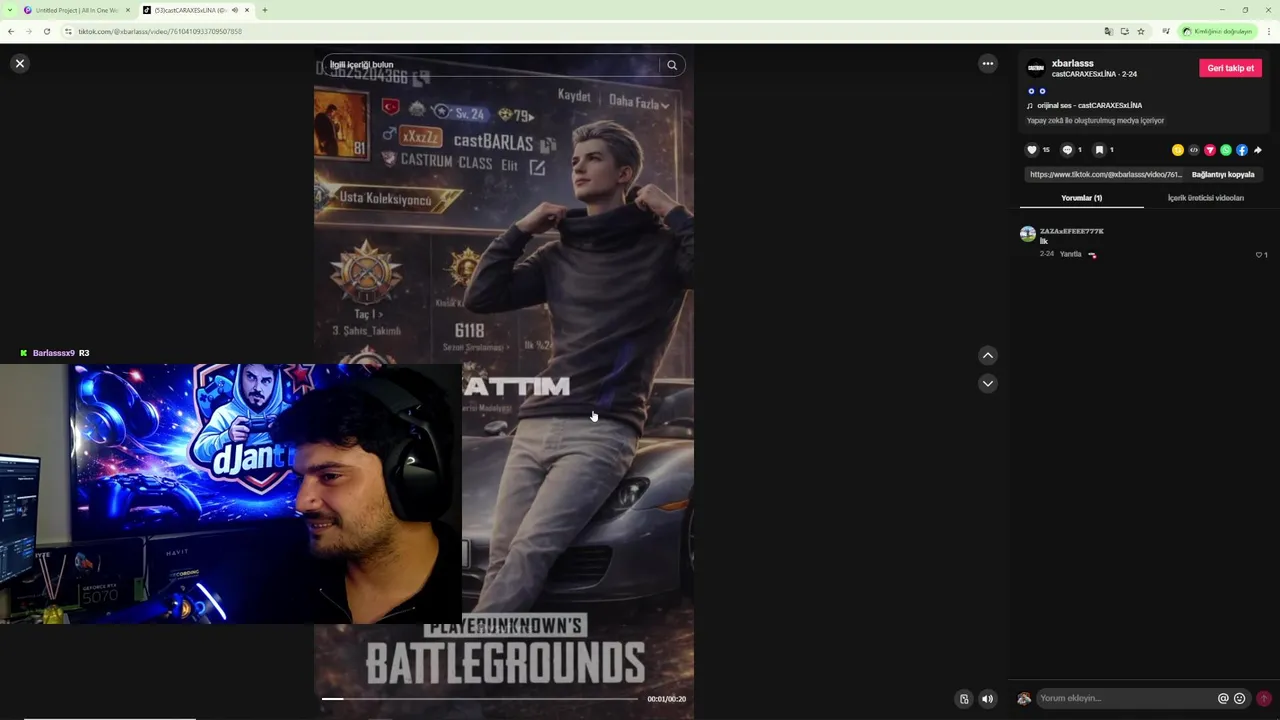Viewport: 1280px width, 720px height.
Task: Go to next video with down chevron
Action: pos(988,383)
